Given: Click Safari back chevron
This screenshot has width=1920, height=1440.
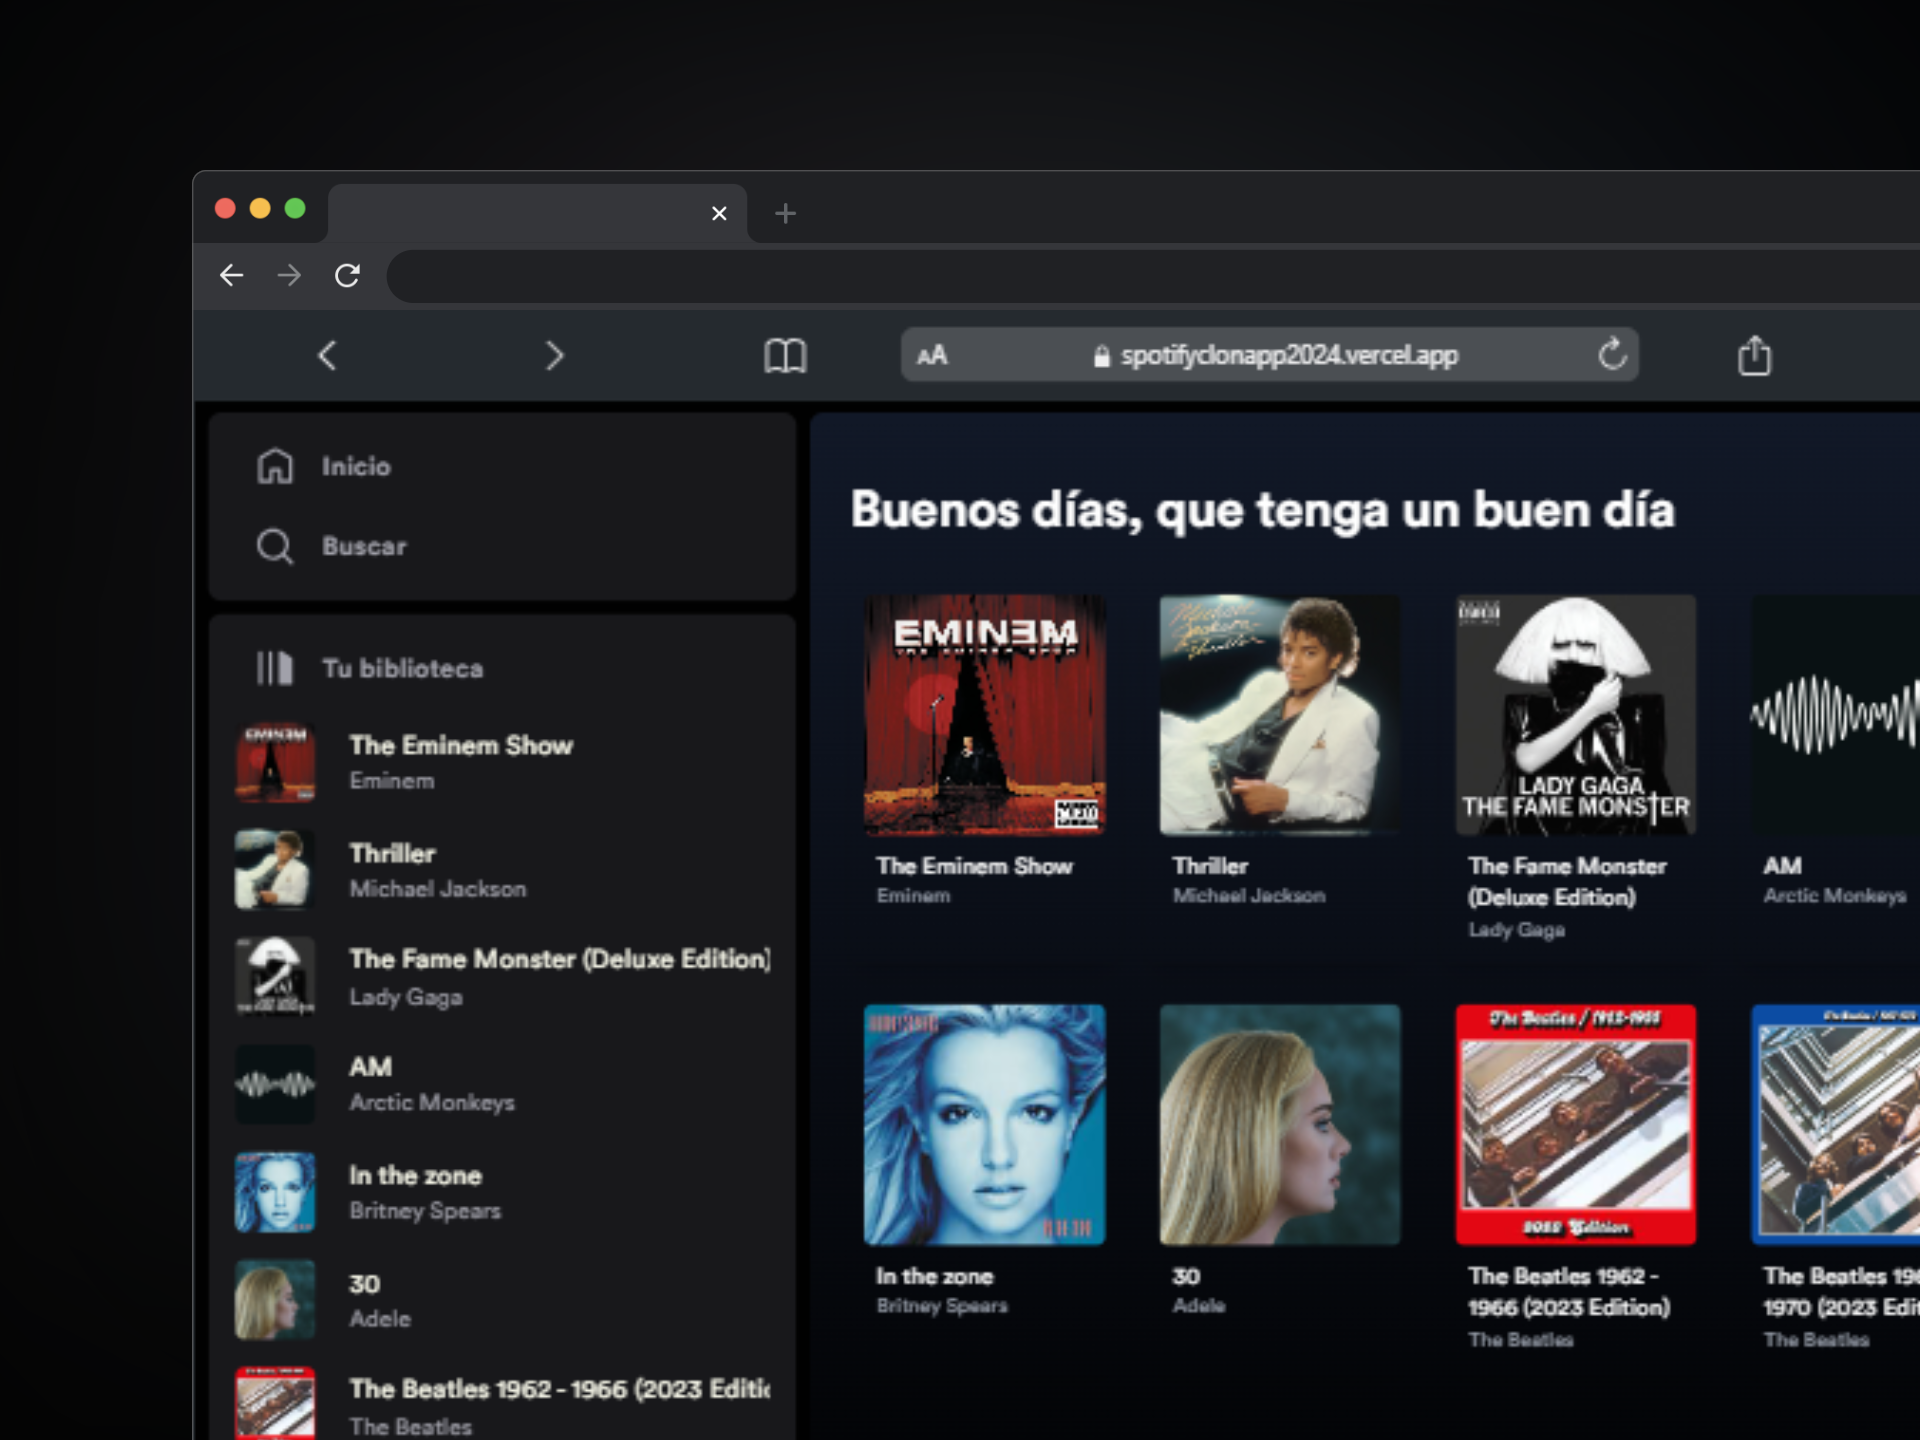Looking at the screenshot, I should [327, 355].
